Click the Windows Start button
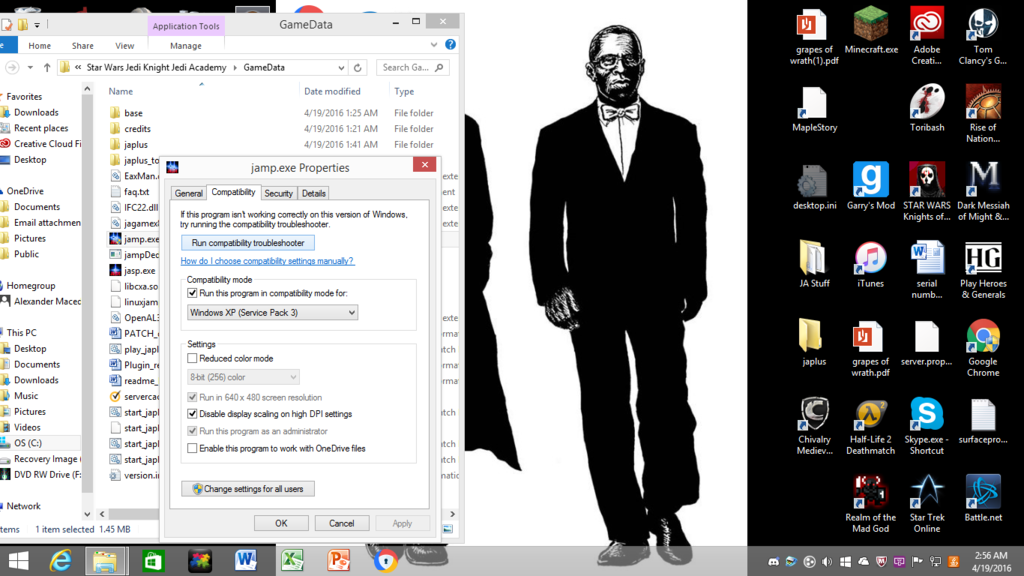The width and height of the screenshot is (1024, 576). click(18, 561)
